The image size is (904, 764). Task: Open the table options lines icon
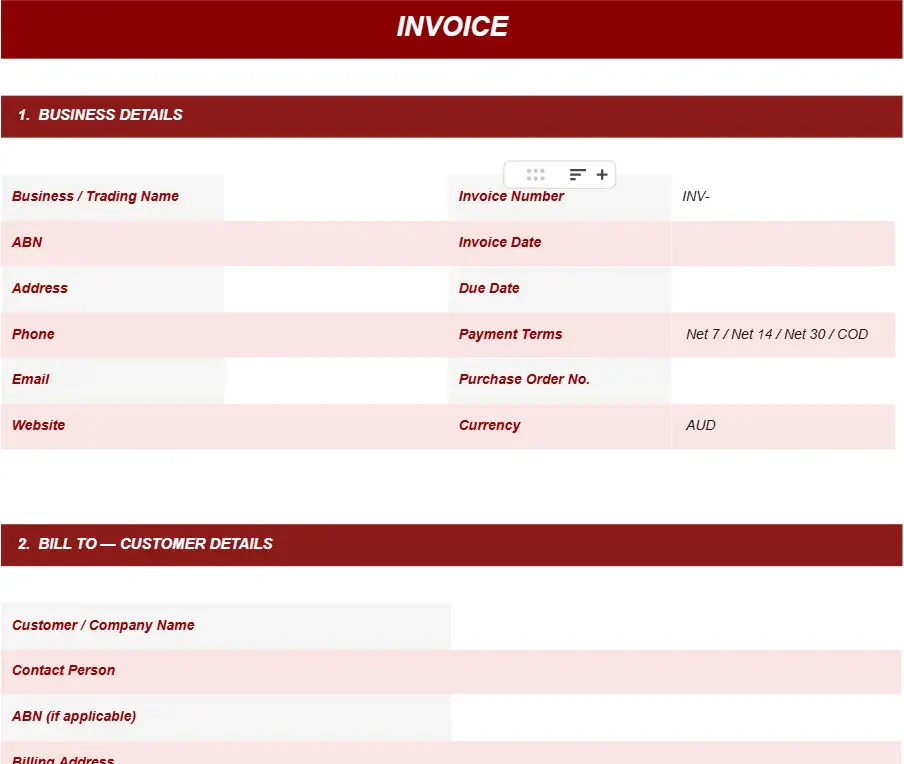578,175
